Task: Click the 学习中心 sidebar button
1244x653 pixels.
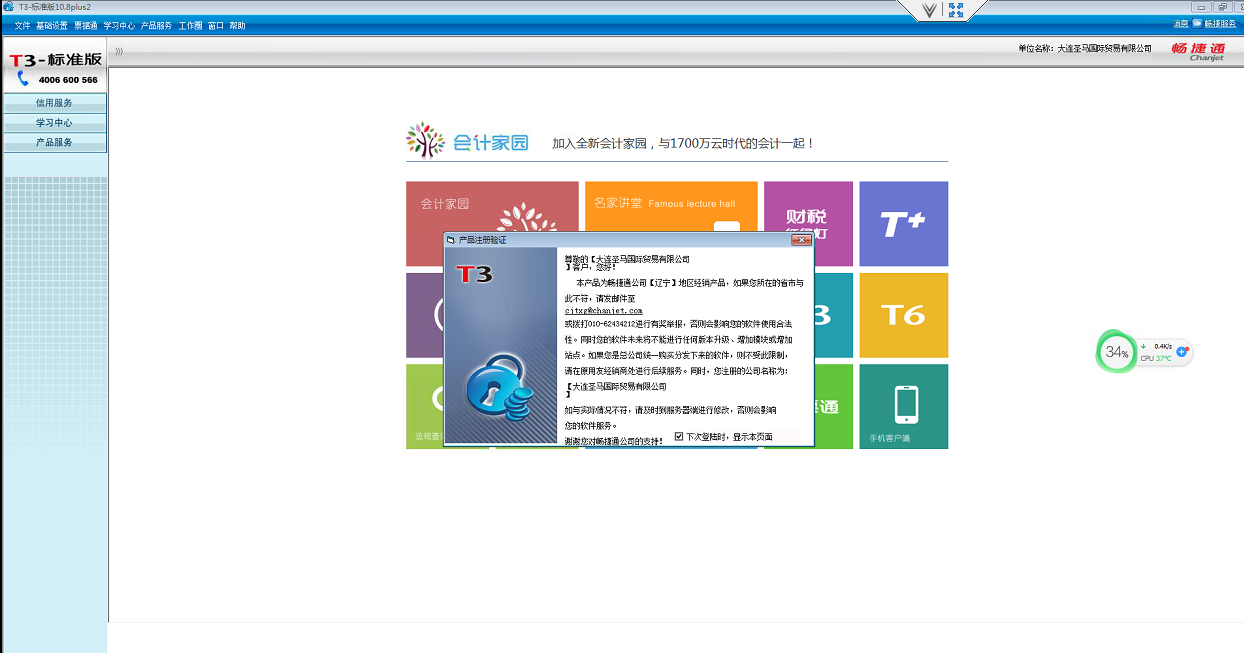Action: (54, 123)
